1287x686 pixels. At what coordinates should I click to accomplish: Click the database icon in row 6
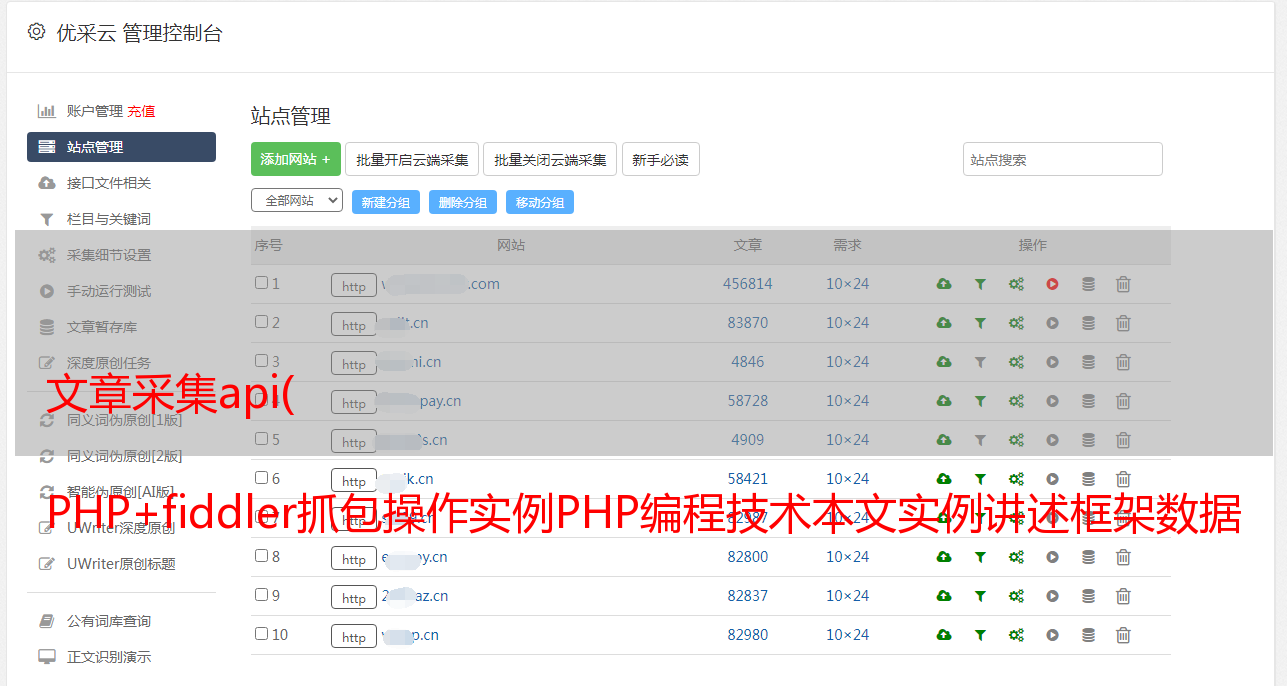point(1088,479)
